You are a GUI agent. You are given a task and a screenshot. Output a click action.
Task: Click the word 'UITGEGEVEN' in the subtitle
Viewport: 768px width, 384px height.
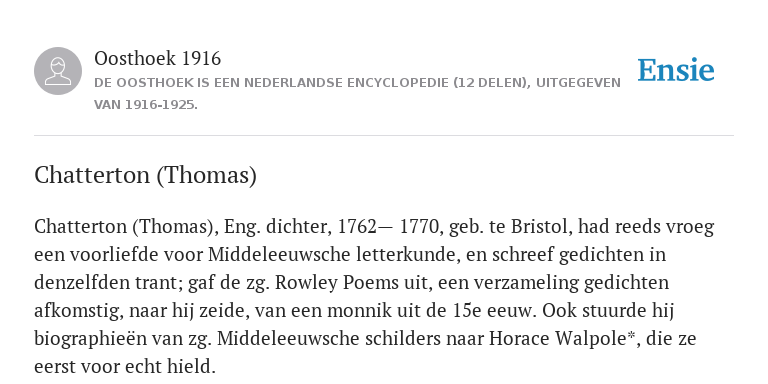pos(578,83)
